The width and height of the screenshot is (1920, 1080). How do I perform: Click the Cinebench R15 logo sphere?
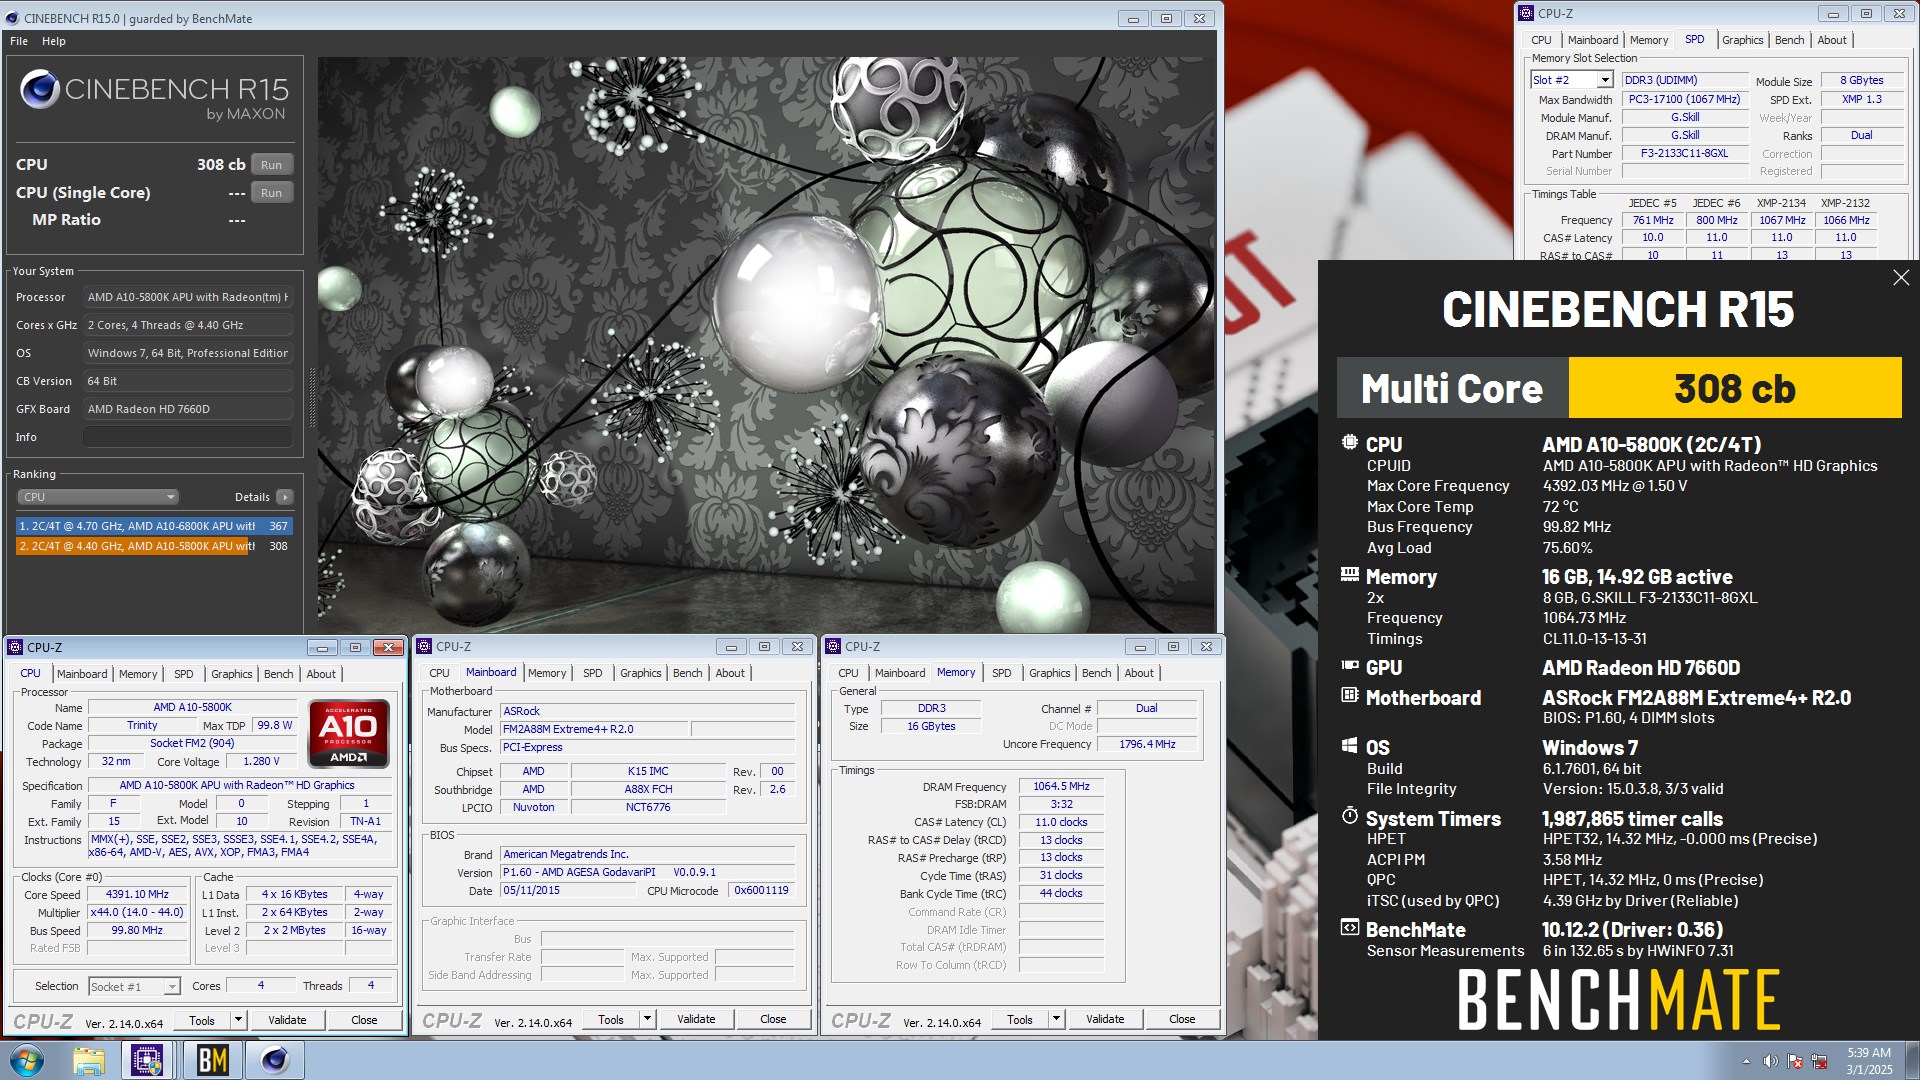40,90
